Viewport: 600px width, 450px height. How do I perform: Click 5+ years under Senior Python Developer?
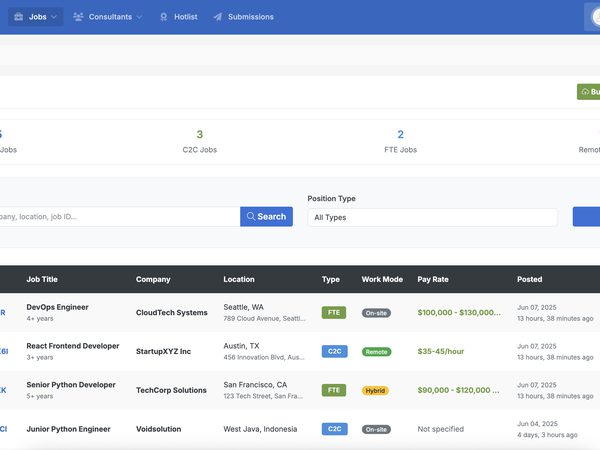click(x=40, y=396)
